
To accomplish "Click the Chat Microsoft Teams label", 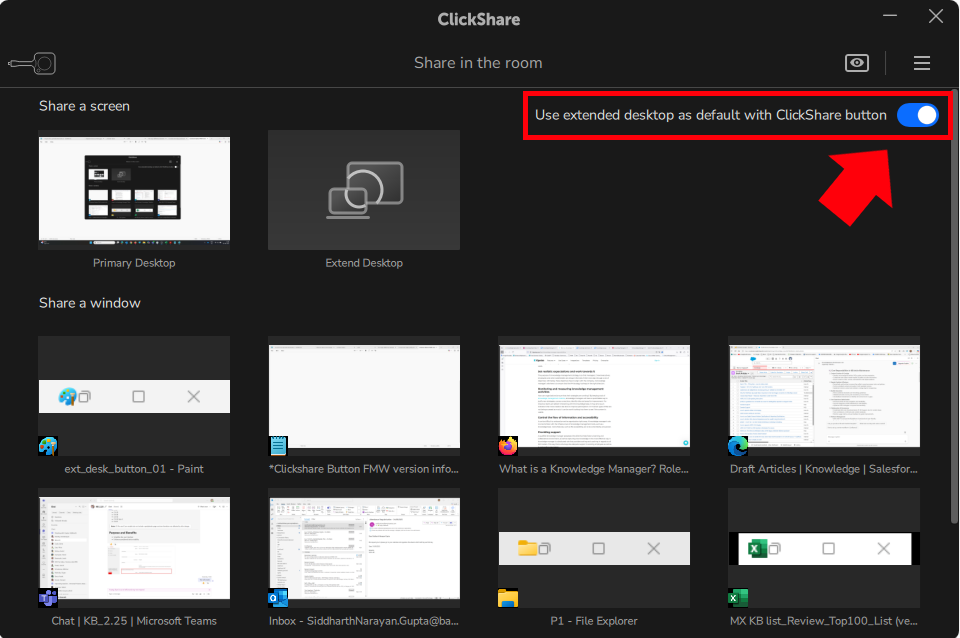I will click(134, 621).
